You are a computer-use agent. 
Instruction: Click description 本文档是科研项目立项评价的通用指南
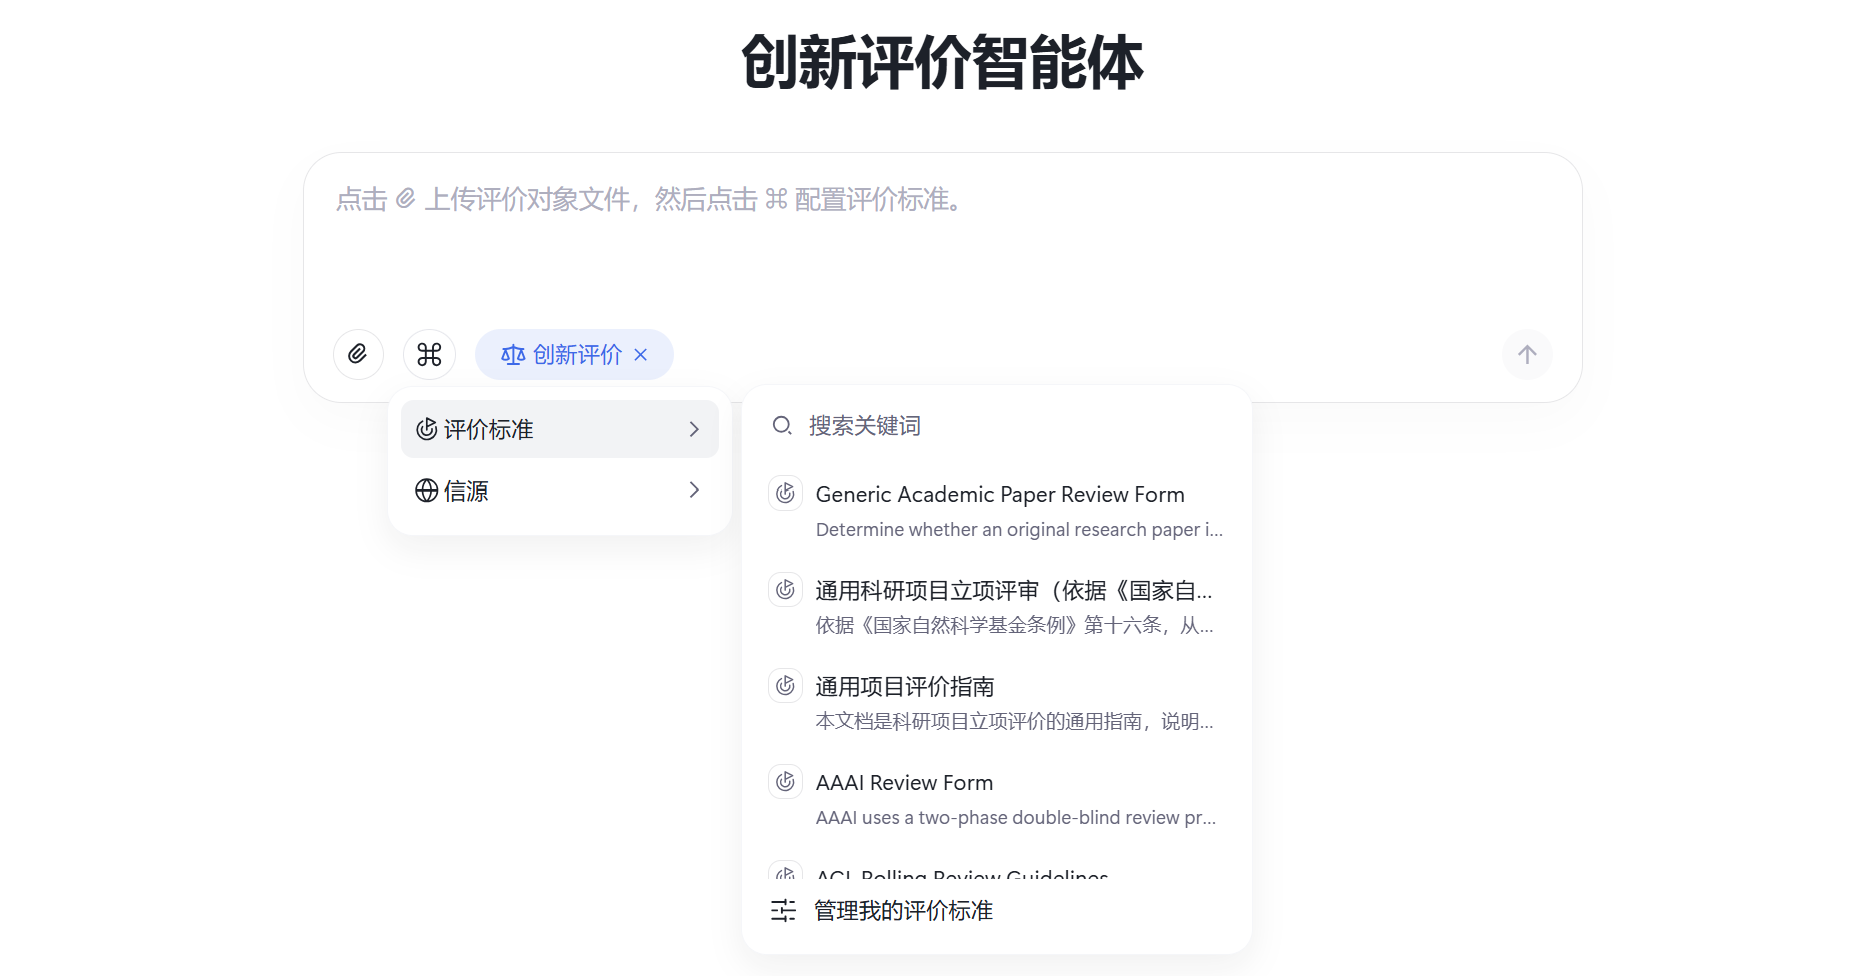(x=1015, y=722)
